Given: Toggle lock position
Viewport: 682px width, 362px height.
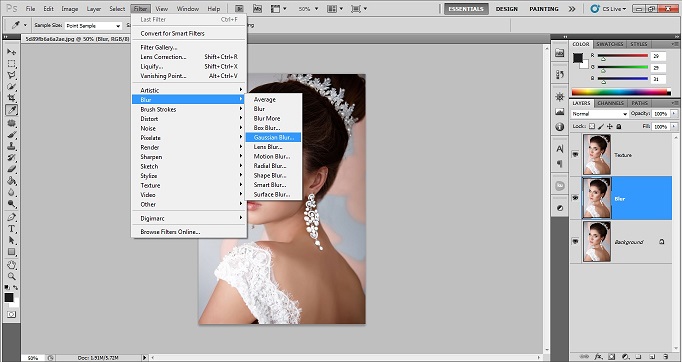Looking at the screenshot, I should click(610, 126).
